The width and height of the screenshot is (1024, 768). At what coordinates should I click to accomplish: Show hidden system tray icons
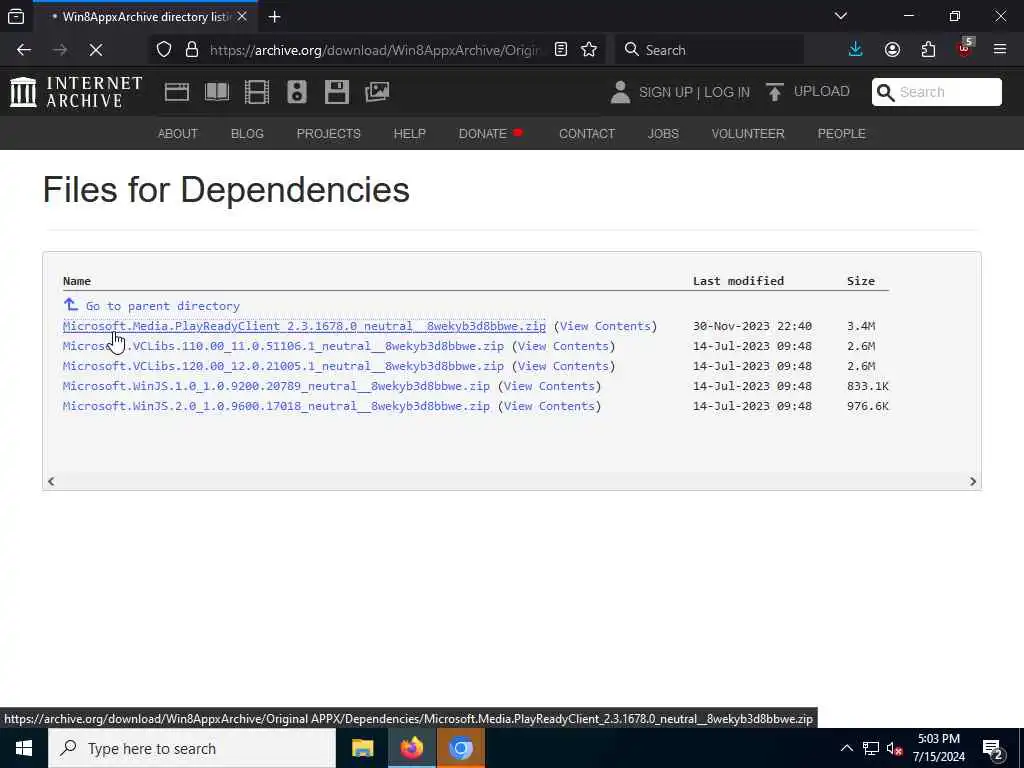click(x=846, y=748)
